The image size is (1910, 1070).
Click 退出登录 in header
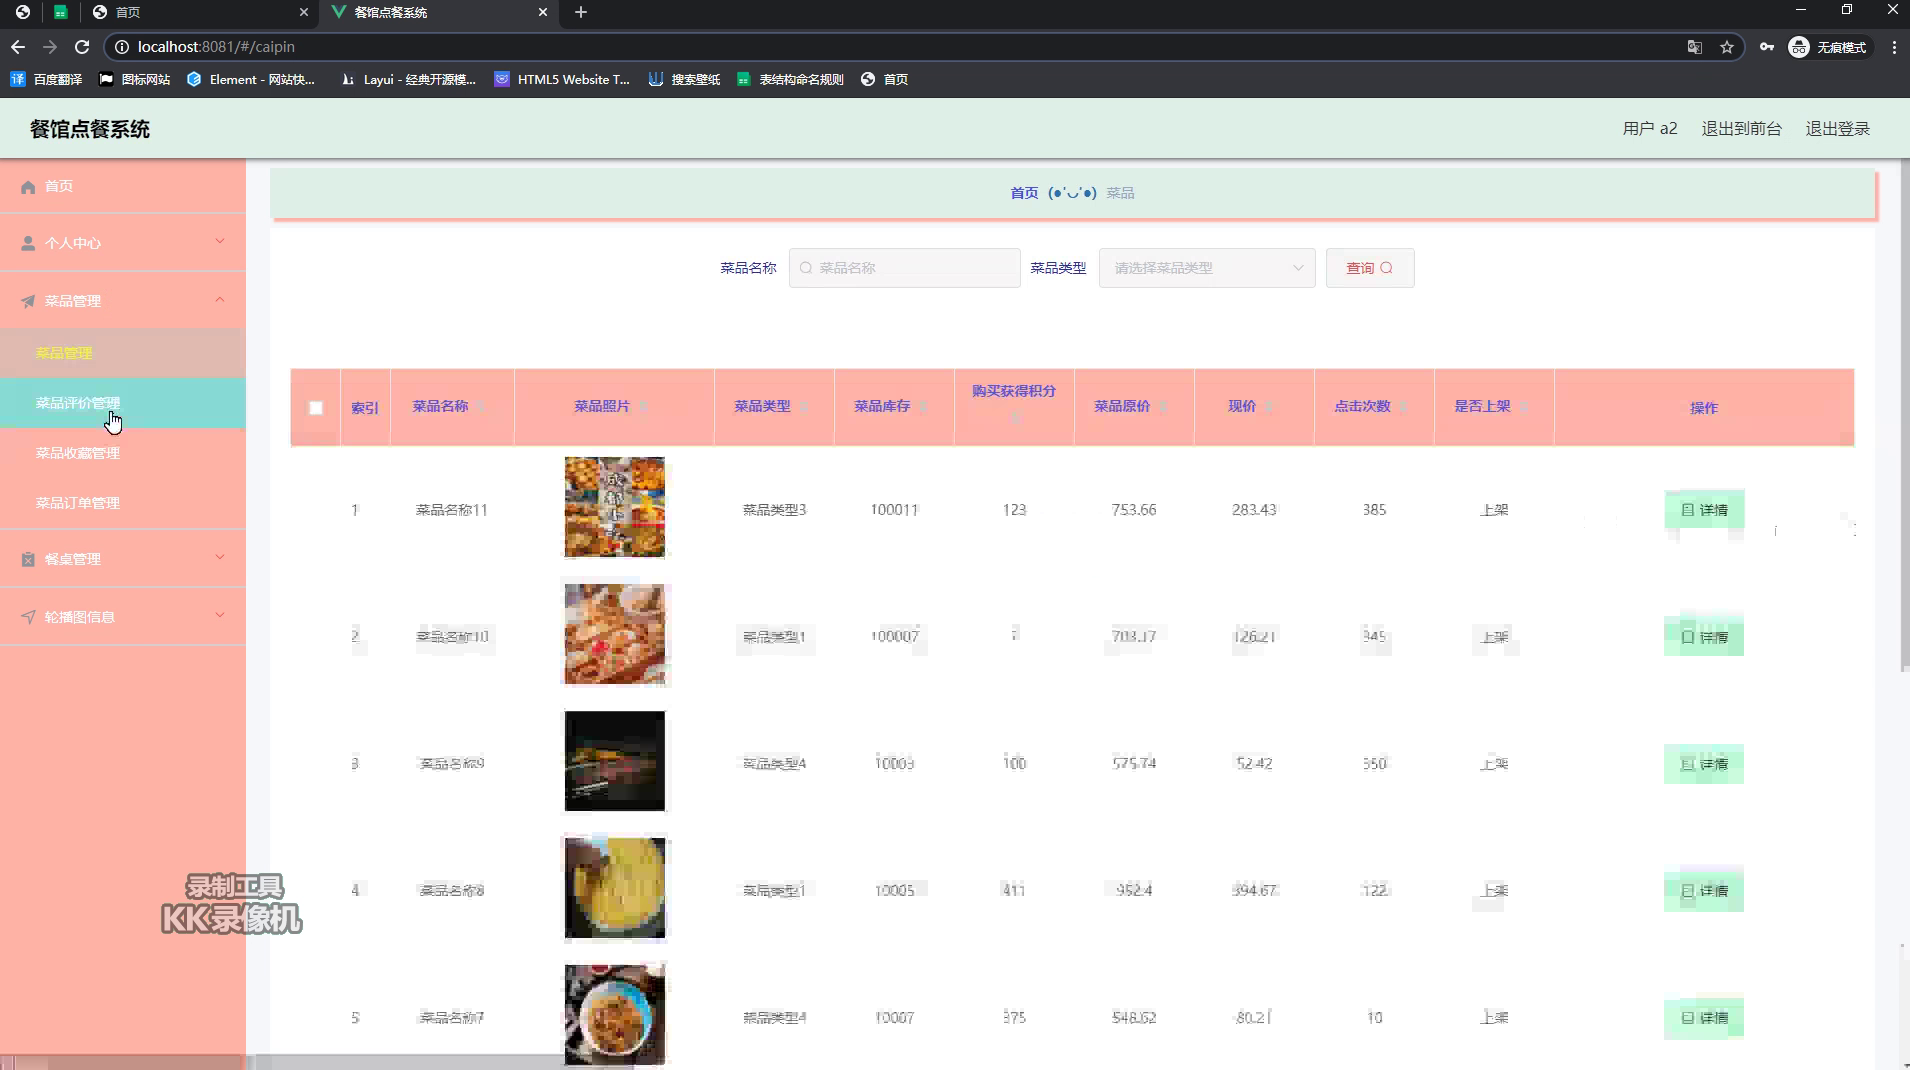[x=1837, y=129]
